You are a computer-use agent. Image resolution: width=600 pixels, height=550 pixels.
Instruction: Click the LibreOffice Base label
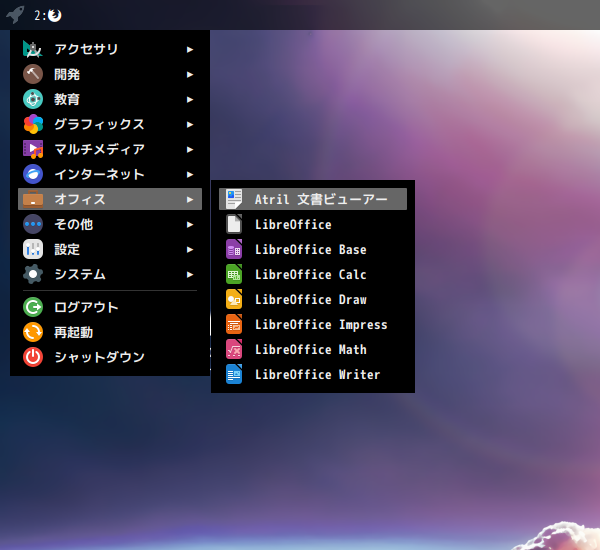click(311, 250)
